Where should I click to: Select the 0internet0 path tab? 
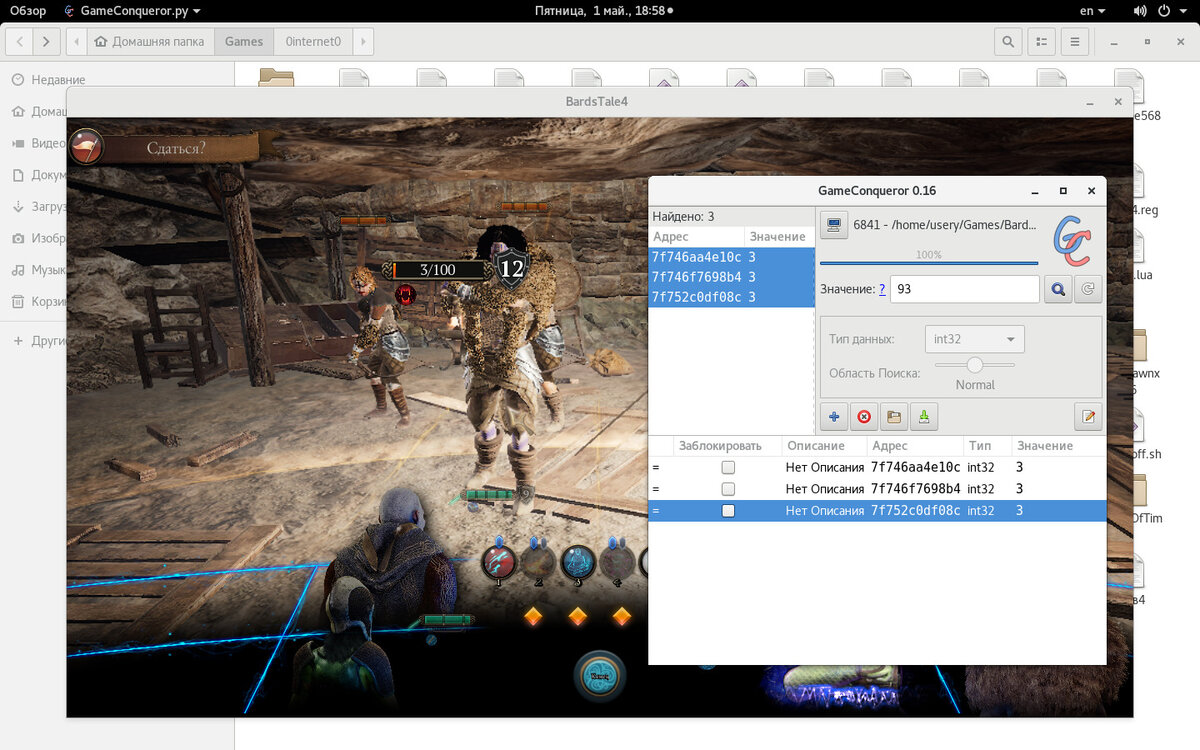(313, 42)
